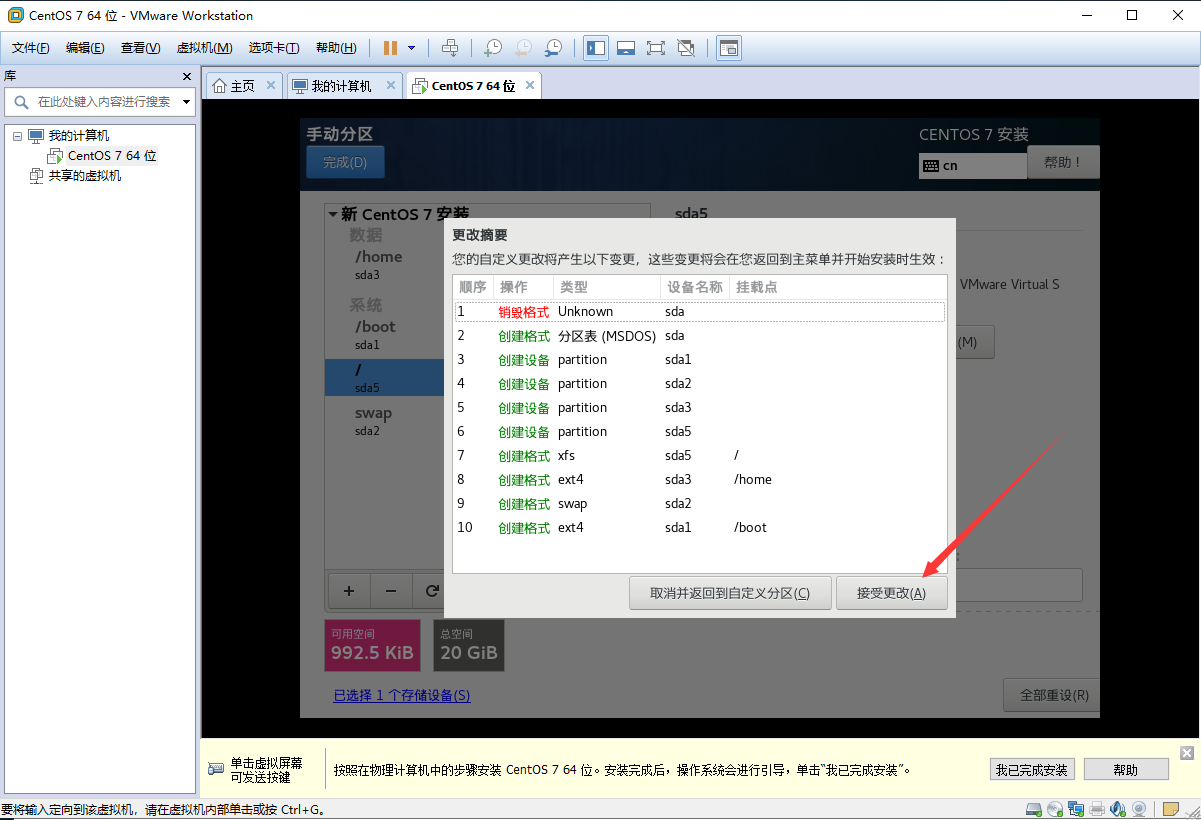Viewport: 1201px width, 820px height.
Task: Collapse the 我的计算机 tree node
Action: 17,136
